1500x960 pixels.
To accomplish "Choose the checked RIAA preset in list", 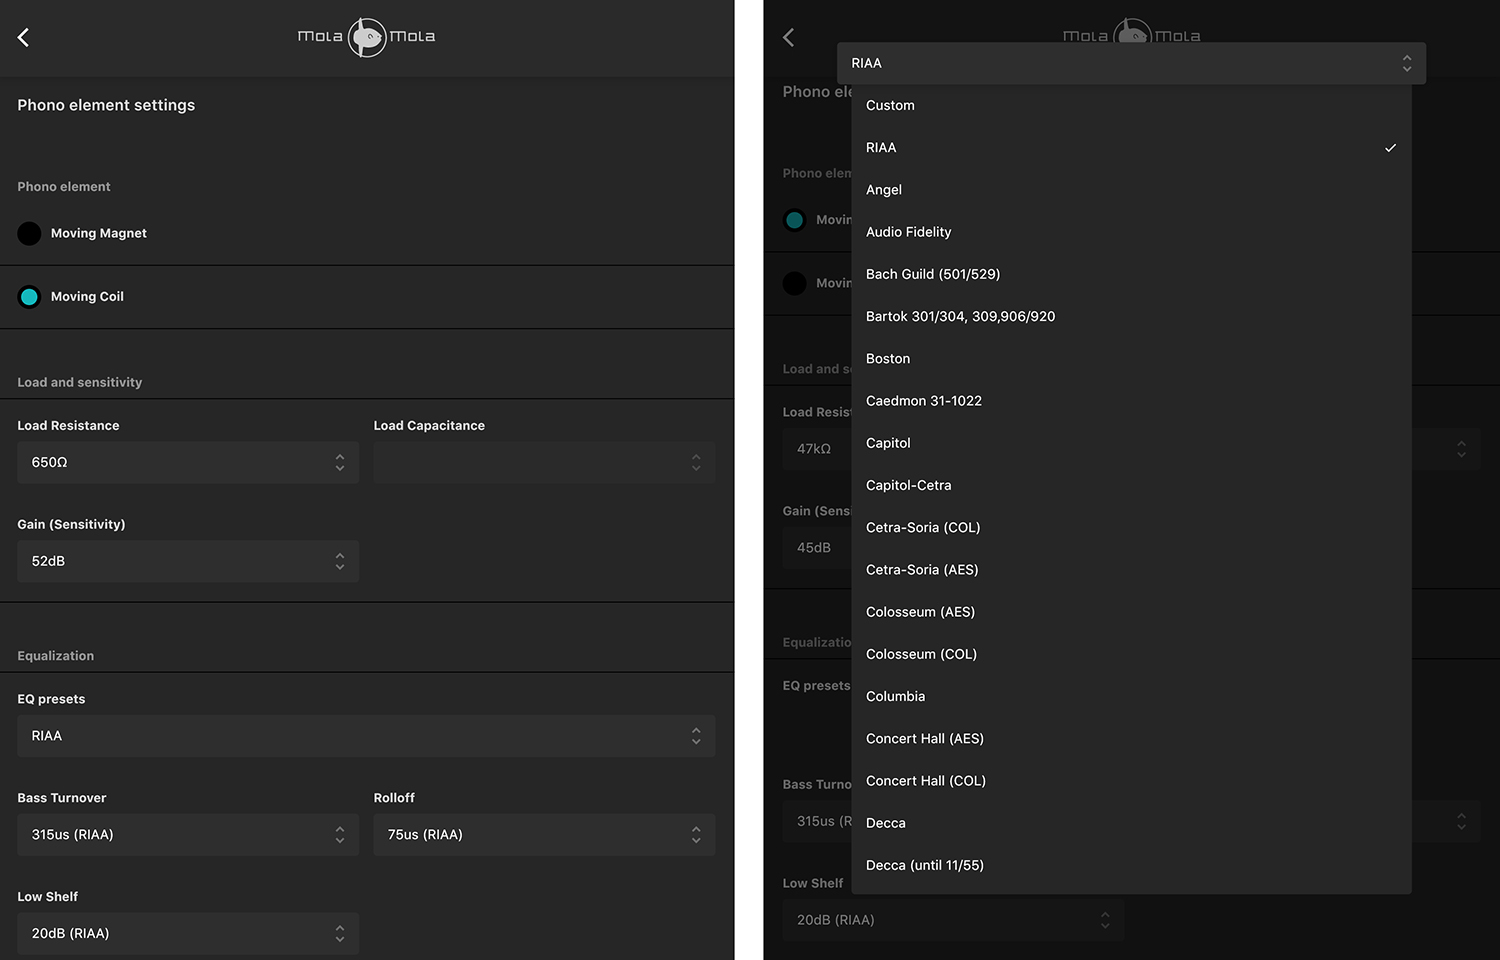I will click(1131, 147).
